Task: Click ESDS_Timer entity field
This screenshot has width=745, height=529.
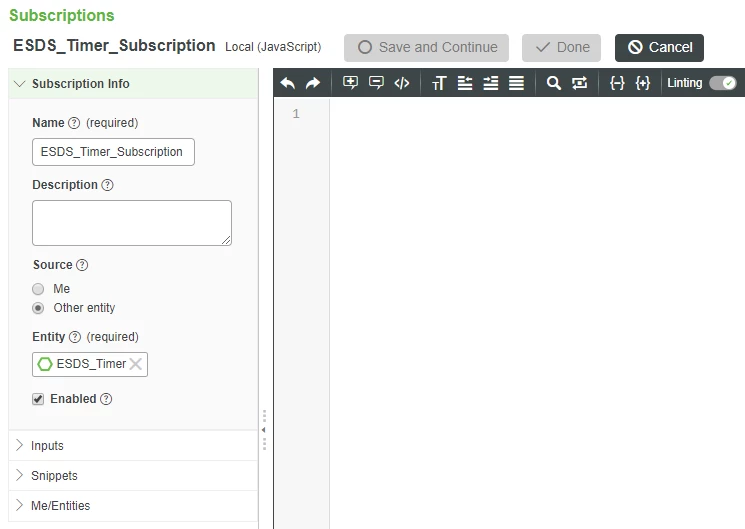Action: click(90, 364)
